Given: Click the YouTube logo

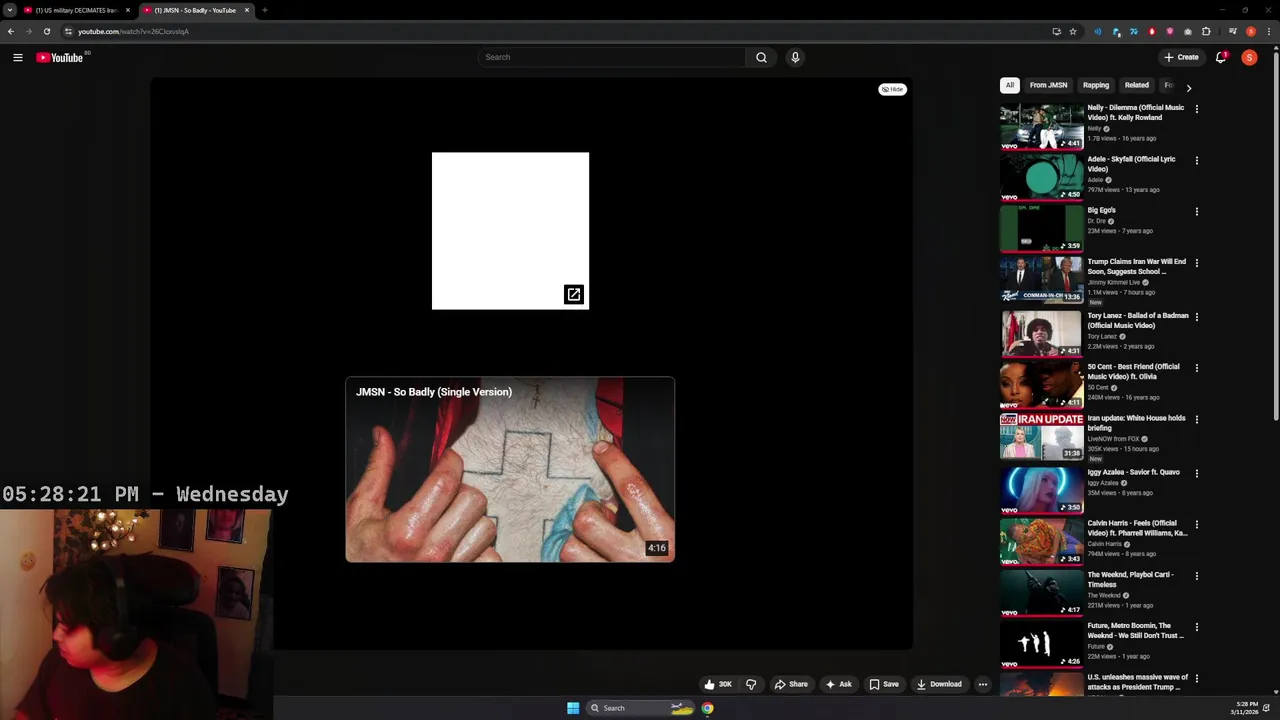Looking at the screenshot, I should click(x=60, y=57).
